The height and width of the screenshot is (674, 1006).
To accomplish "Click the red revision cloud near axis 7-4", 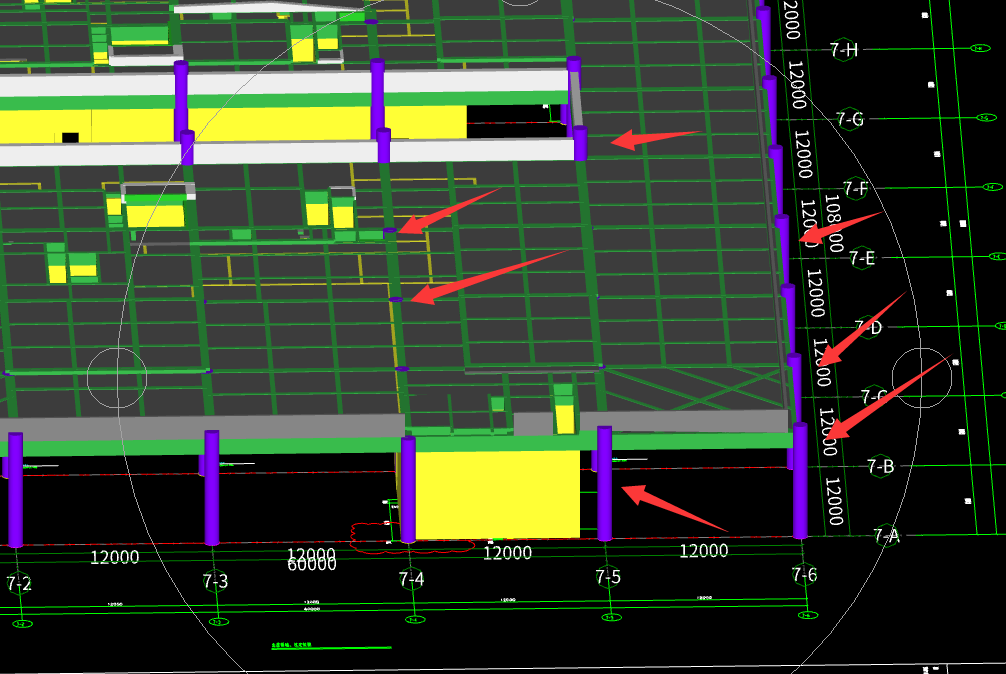I will tap(412, 537).
